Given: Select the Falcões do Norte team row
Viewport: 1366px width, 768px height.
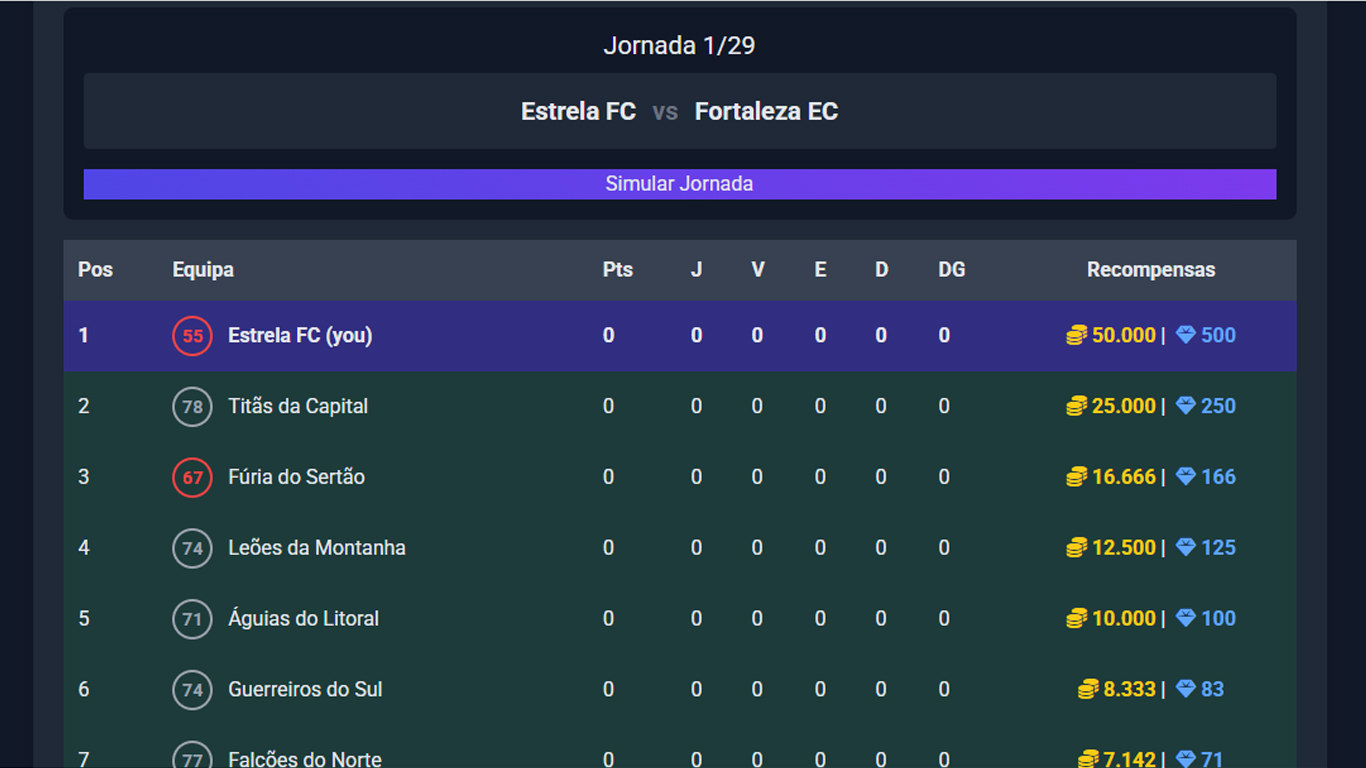Looking at the screenshot, I should tap(680, 752).
